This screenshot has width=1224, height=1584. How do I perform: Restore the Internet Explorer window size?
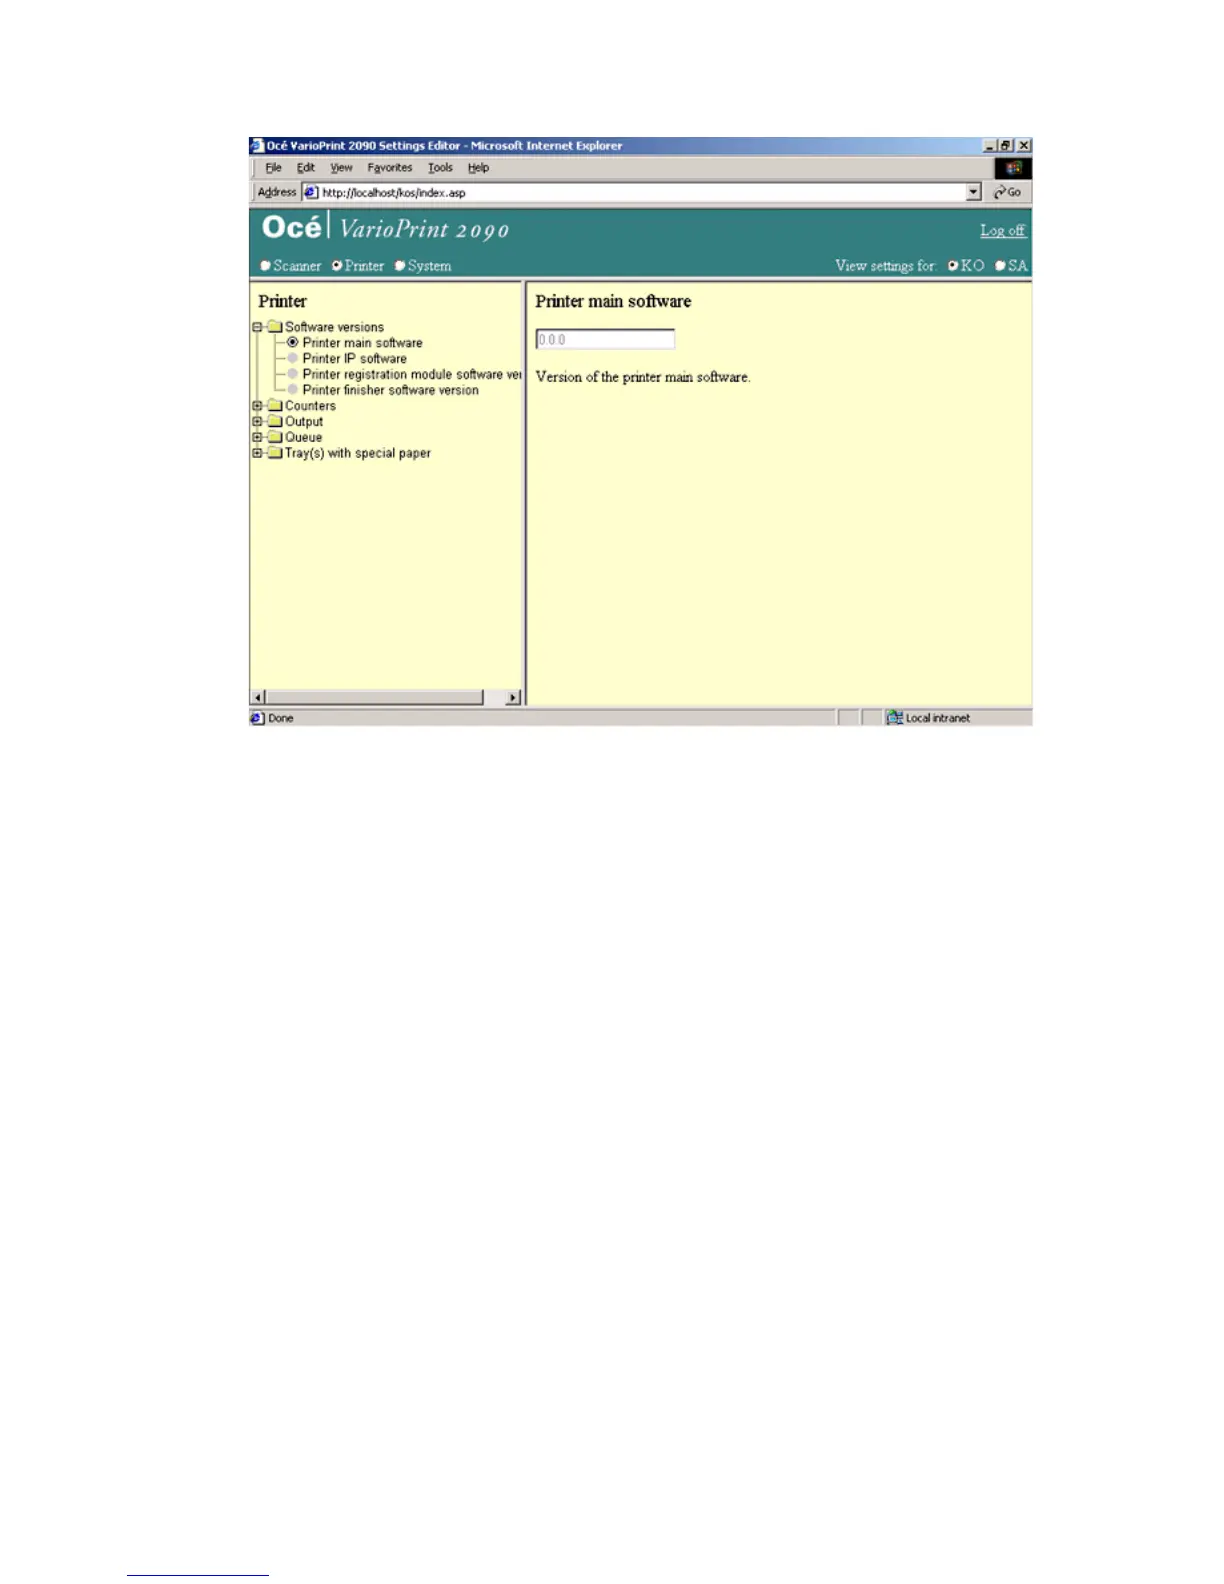1006,145
